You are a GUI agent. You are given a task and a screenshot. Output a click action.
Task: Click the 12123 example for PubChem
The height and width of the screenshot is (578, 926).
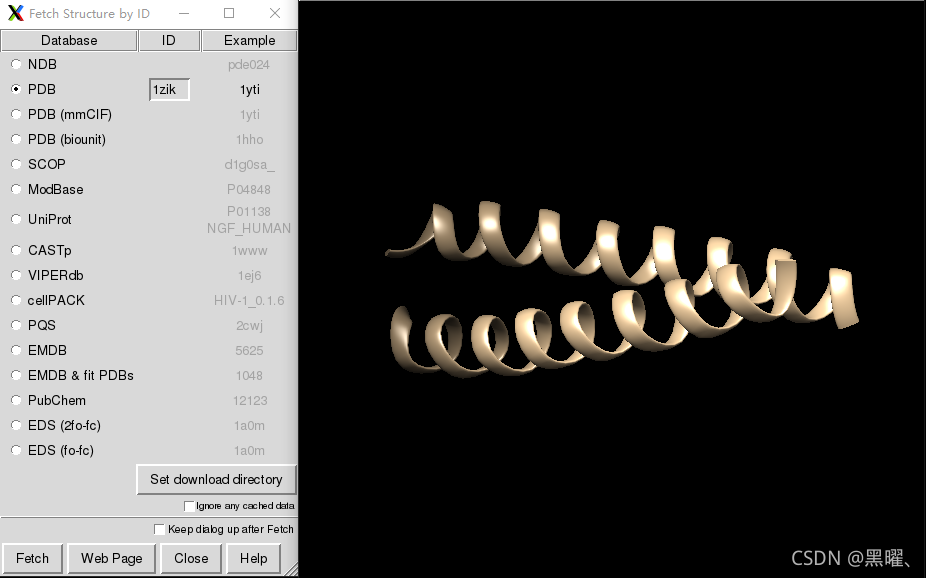pyautogui.click(x=250, y=400)
